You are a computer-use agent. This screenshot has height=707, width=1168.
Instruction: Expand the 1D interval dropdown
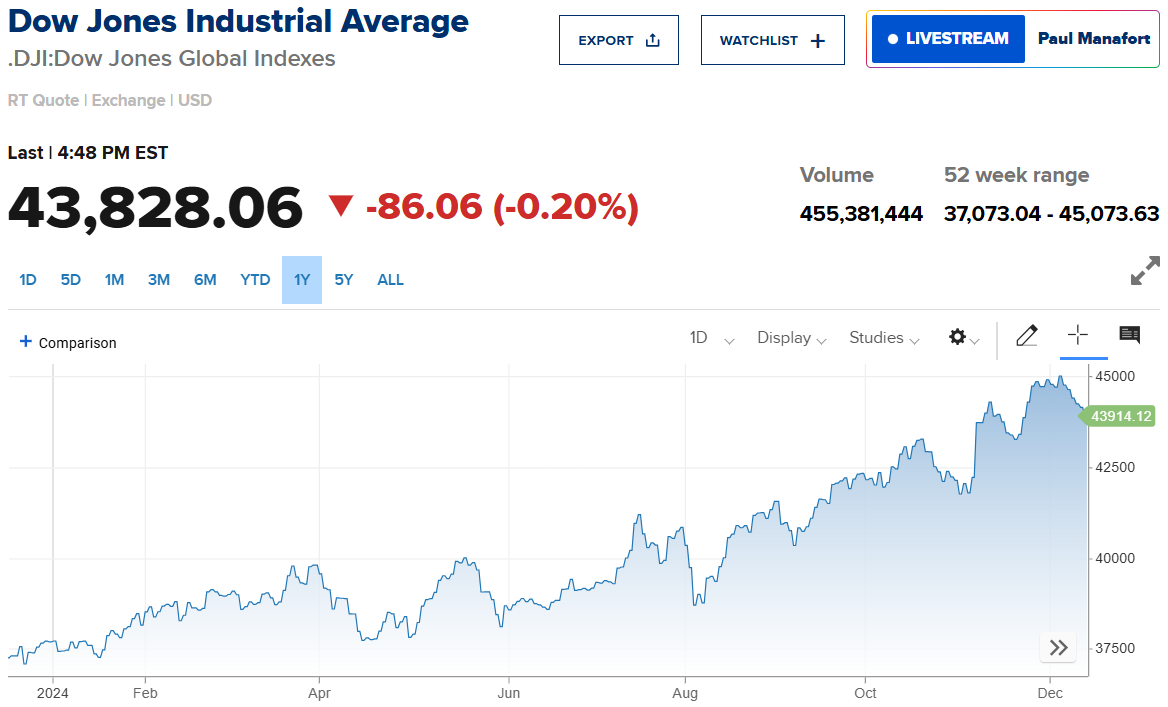point(711,338)
